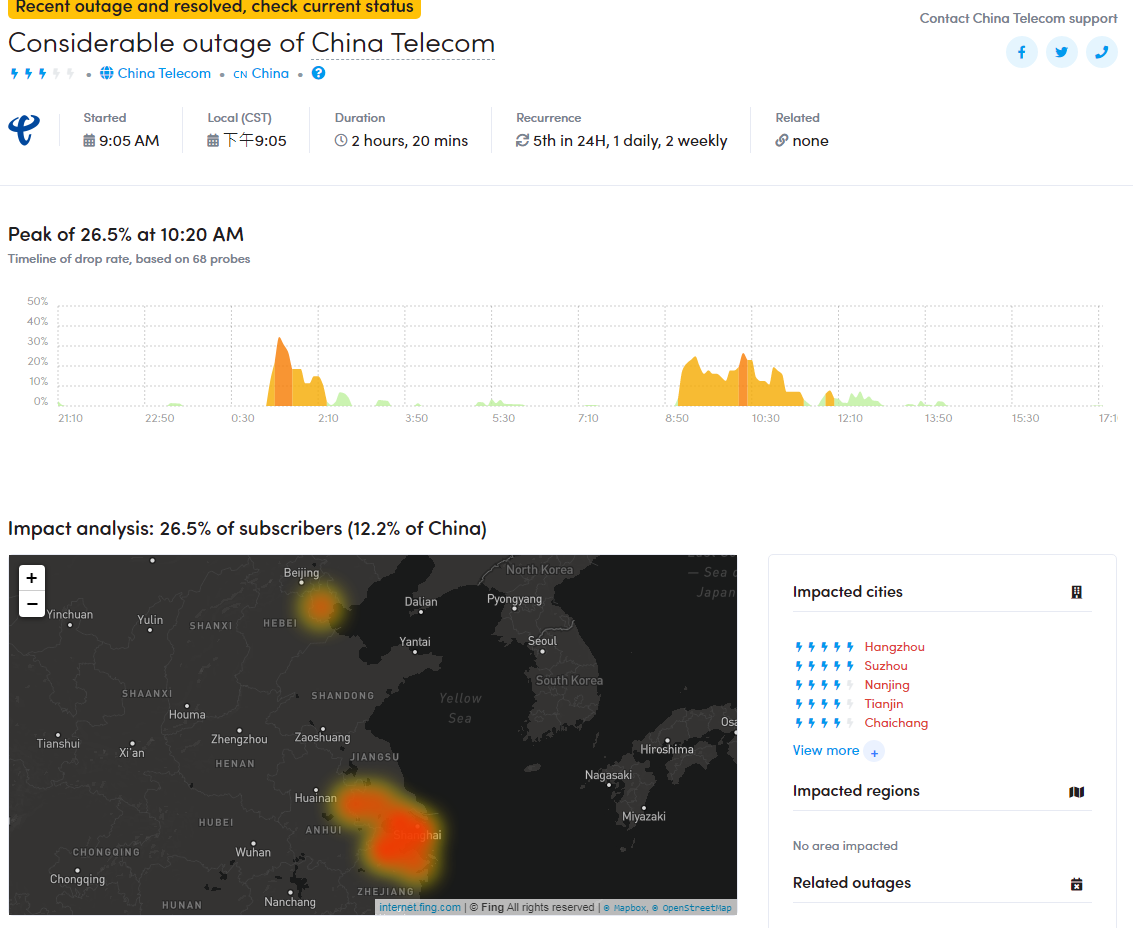
Task: Click the 5th in 24H recurrence value
Action: point(630,141)
